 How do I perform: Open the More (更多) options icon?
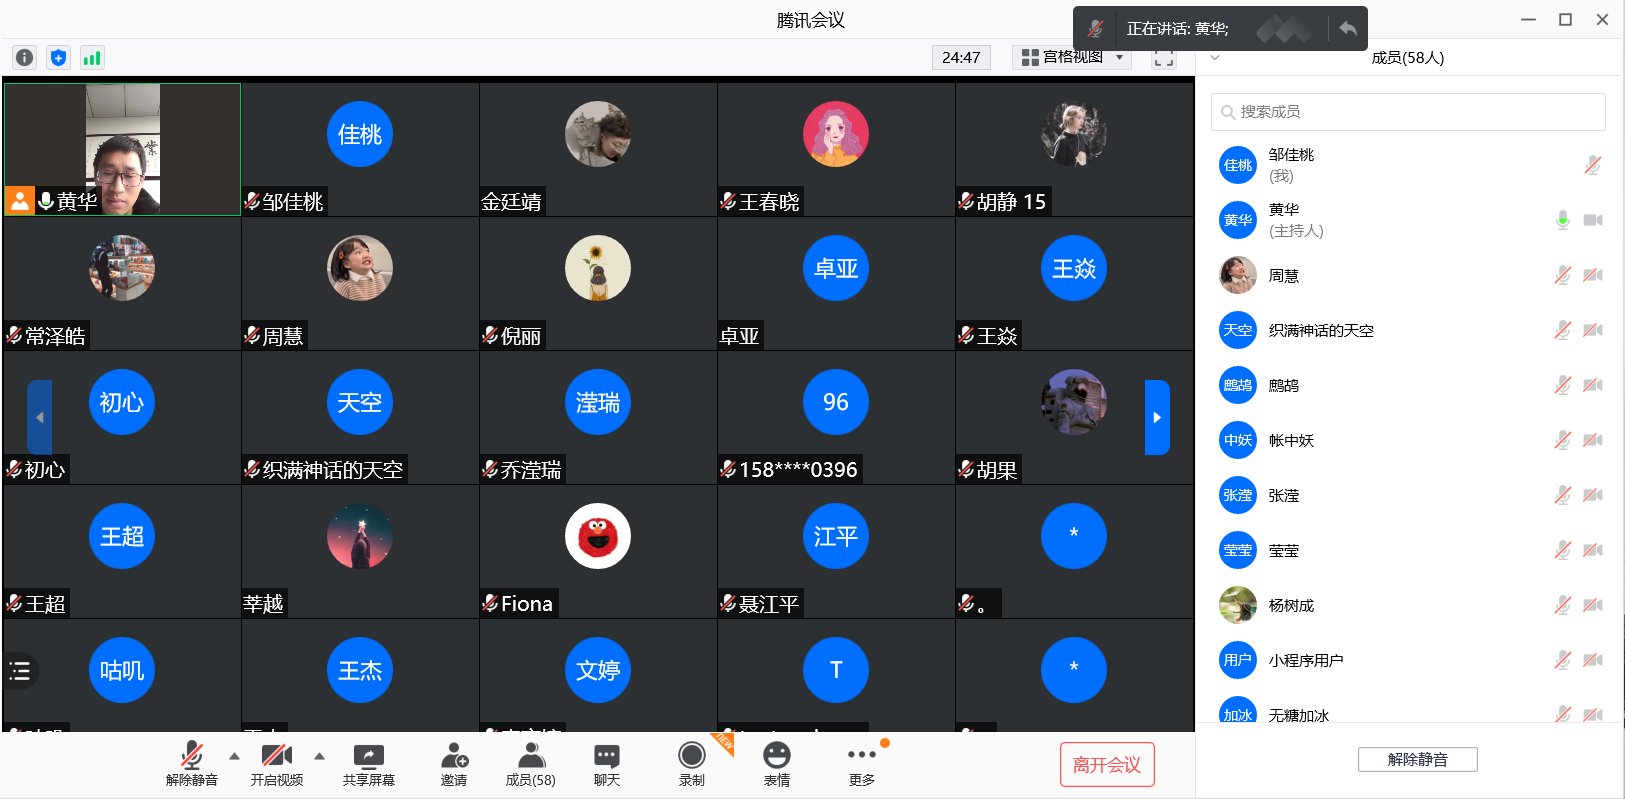pos(861,765)
